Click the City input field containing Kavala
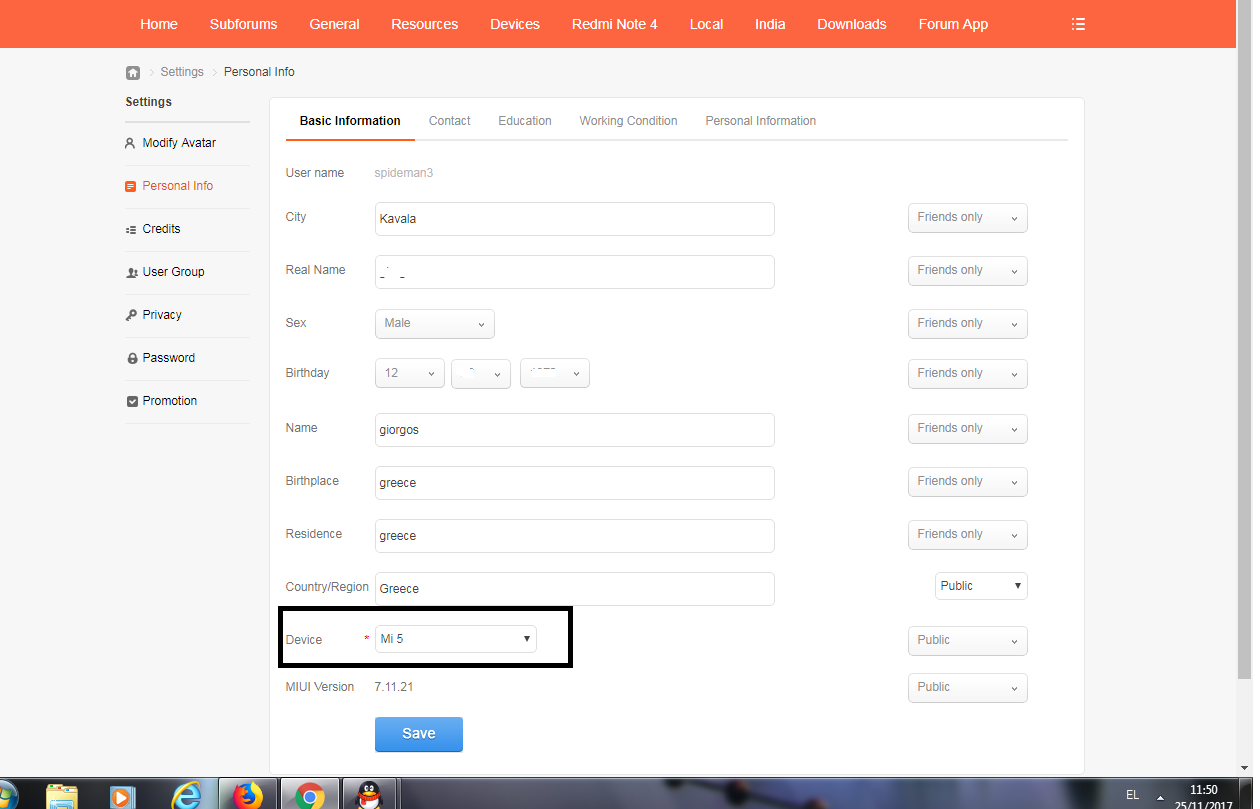This screenshot has height=809, width=1260. (x=574, y=219)
